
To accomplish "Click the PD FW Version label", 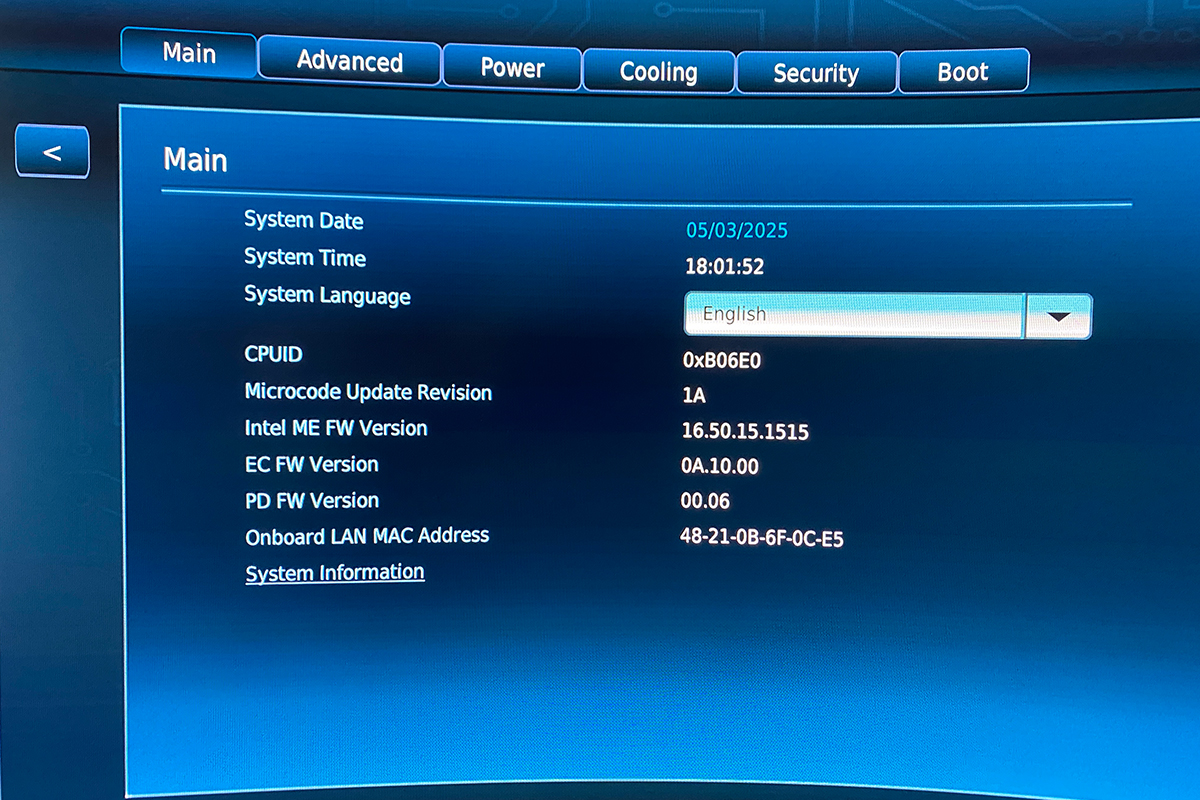I will click(x=312, y=500).
